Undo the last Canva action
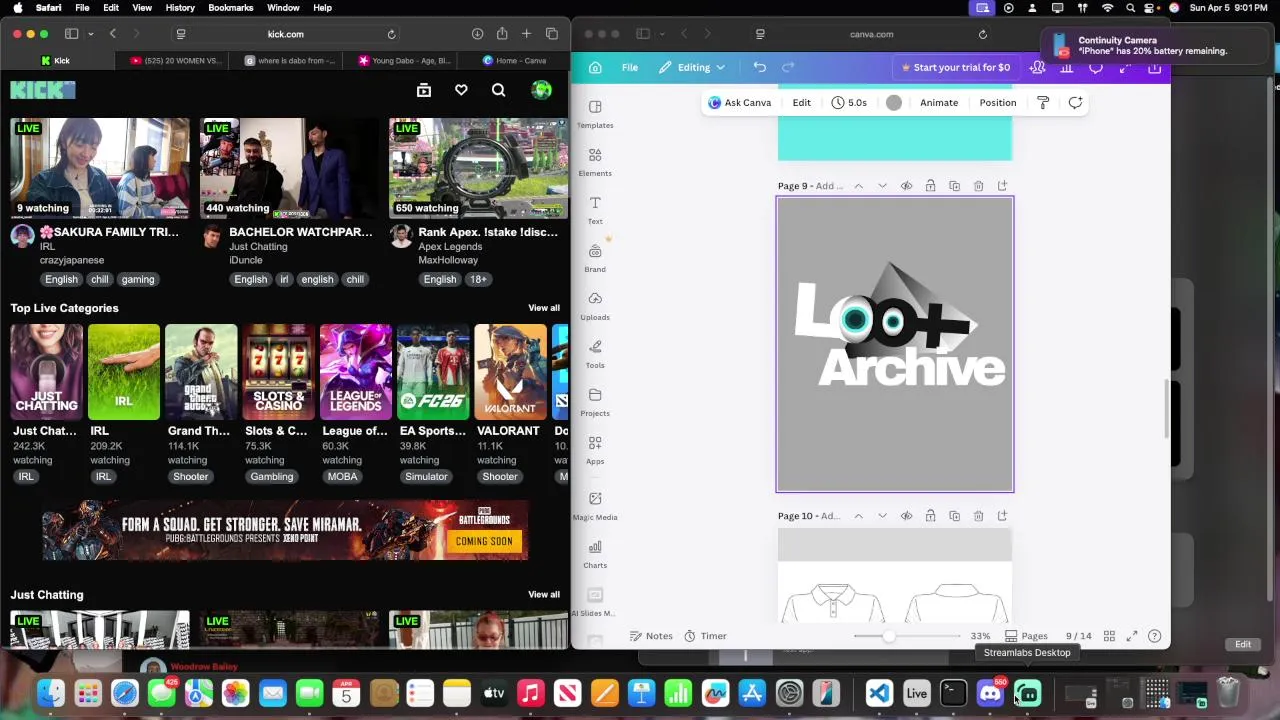The height and width of the screenshot is (720, 1280). 760,67
